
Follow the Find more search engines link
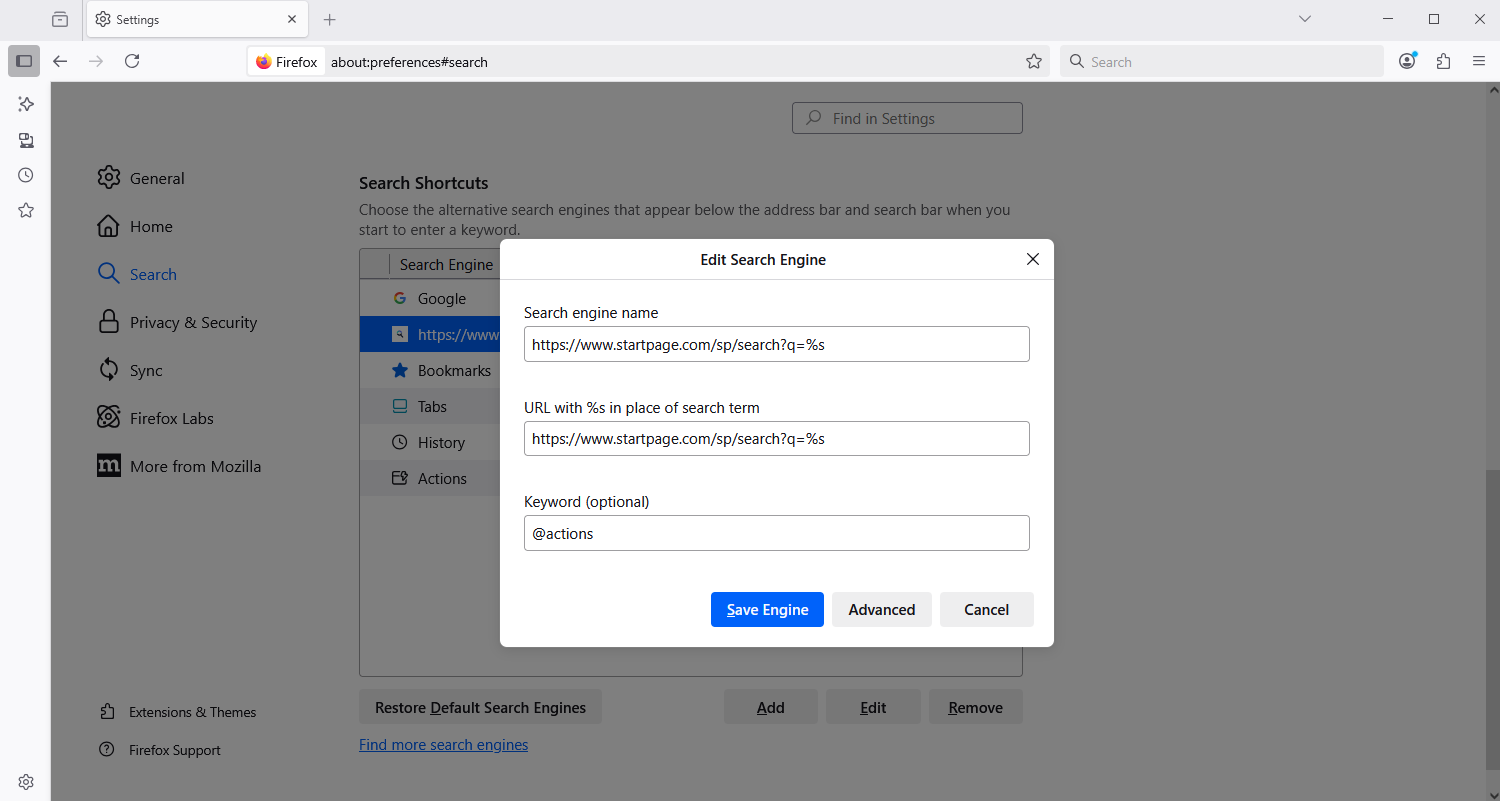[443, 745]
